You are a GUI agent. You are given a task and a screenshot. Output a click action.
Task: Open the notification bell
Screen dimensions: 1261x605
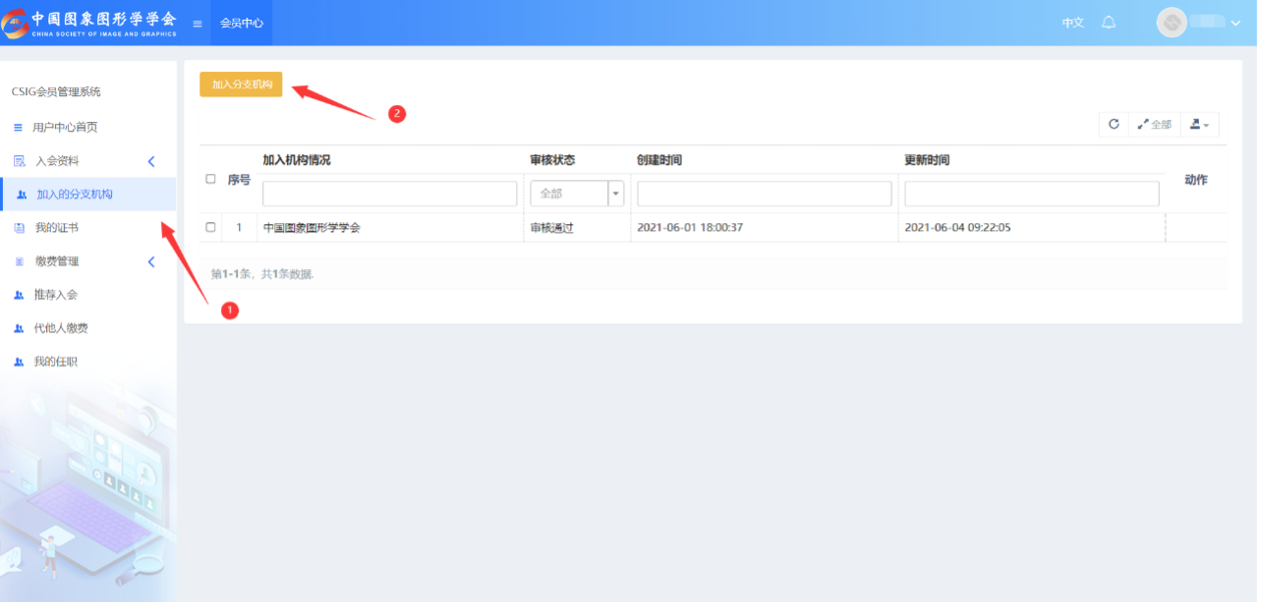pyautogui.click(x=1108, y=22)
